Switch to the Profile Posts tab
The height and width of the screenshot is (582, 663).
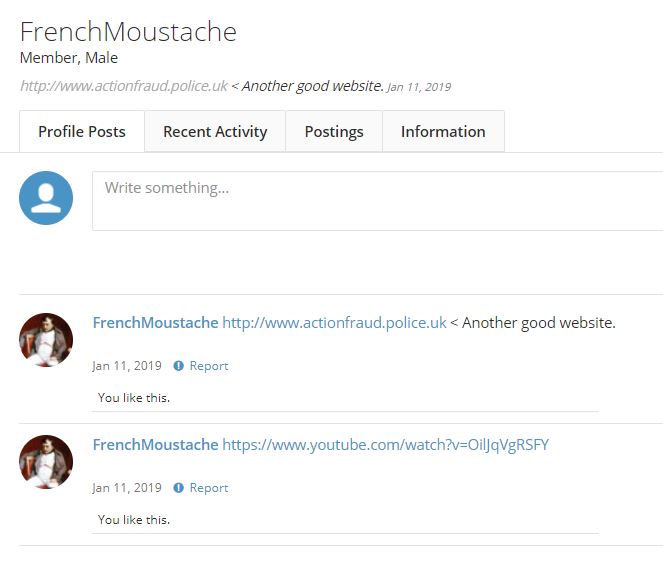[x=82, y=132]
